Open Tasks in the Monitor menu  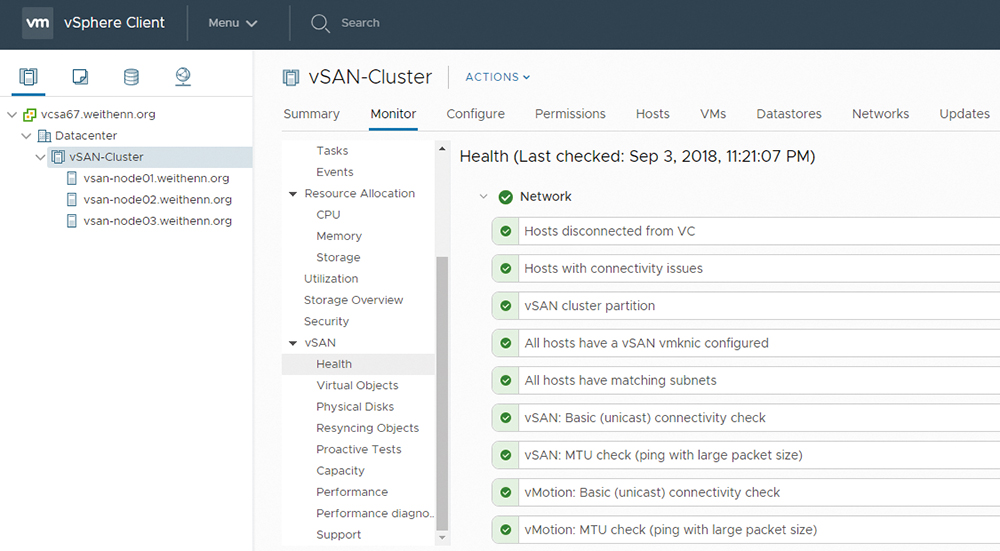(x=332, y=151)
